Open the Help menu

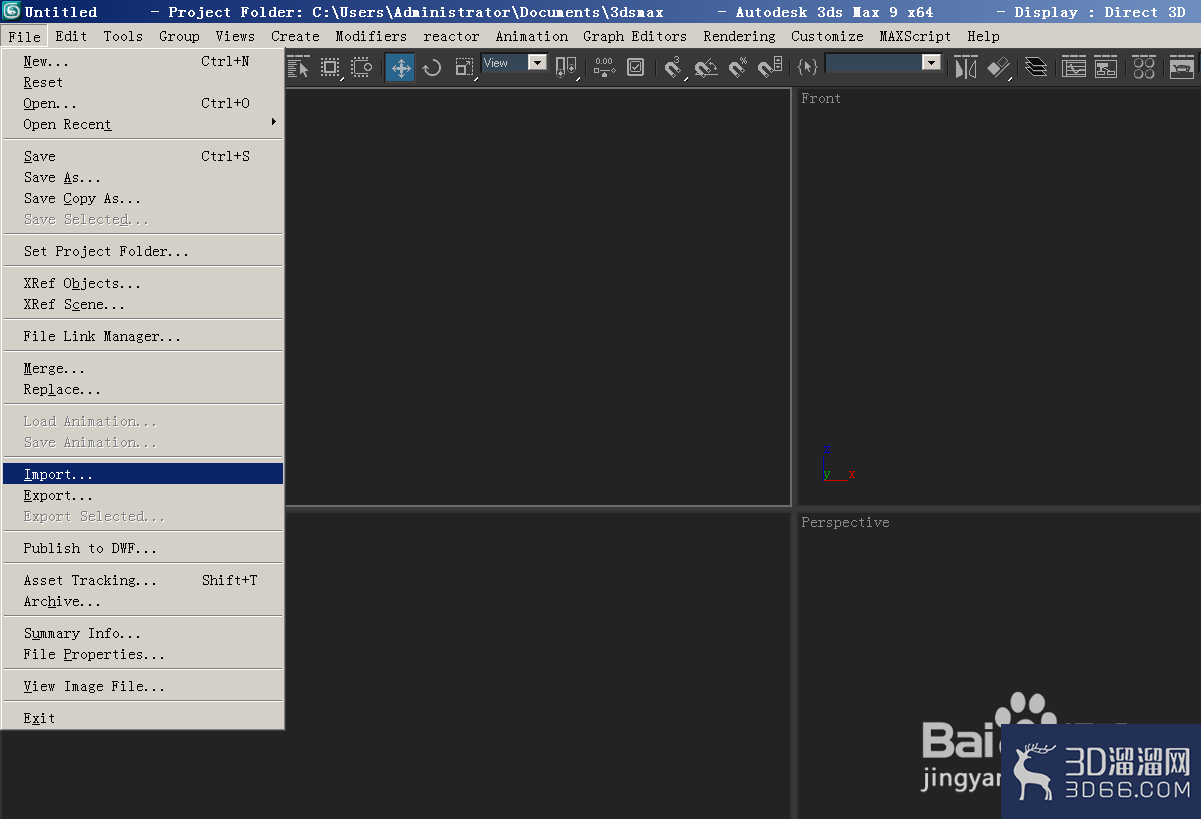click(x=983, y=36)
